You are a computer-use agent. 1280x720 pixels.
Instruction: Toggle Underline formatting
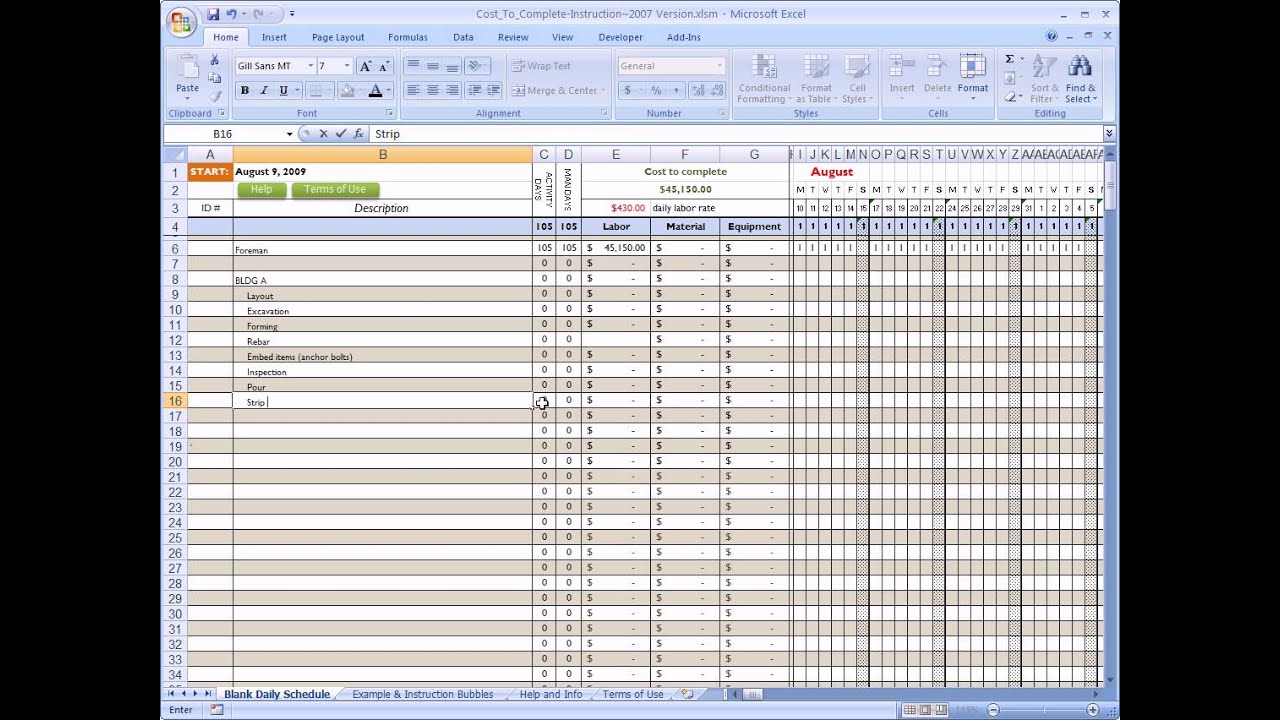(x=283, y=90)
